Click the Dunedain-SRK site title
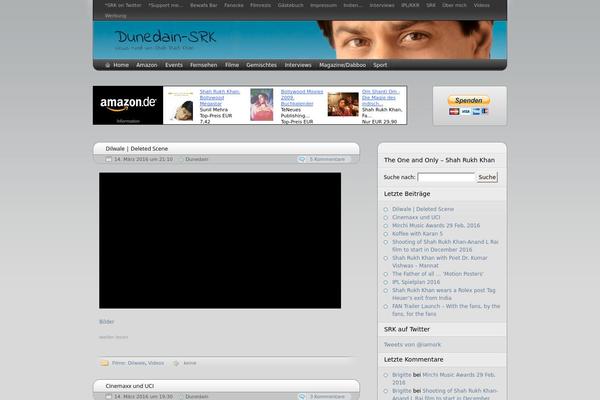The width and height of the screenshot is (600, 400). pyautogui.click(x=165, y=37)
